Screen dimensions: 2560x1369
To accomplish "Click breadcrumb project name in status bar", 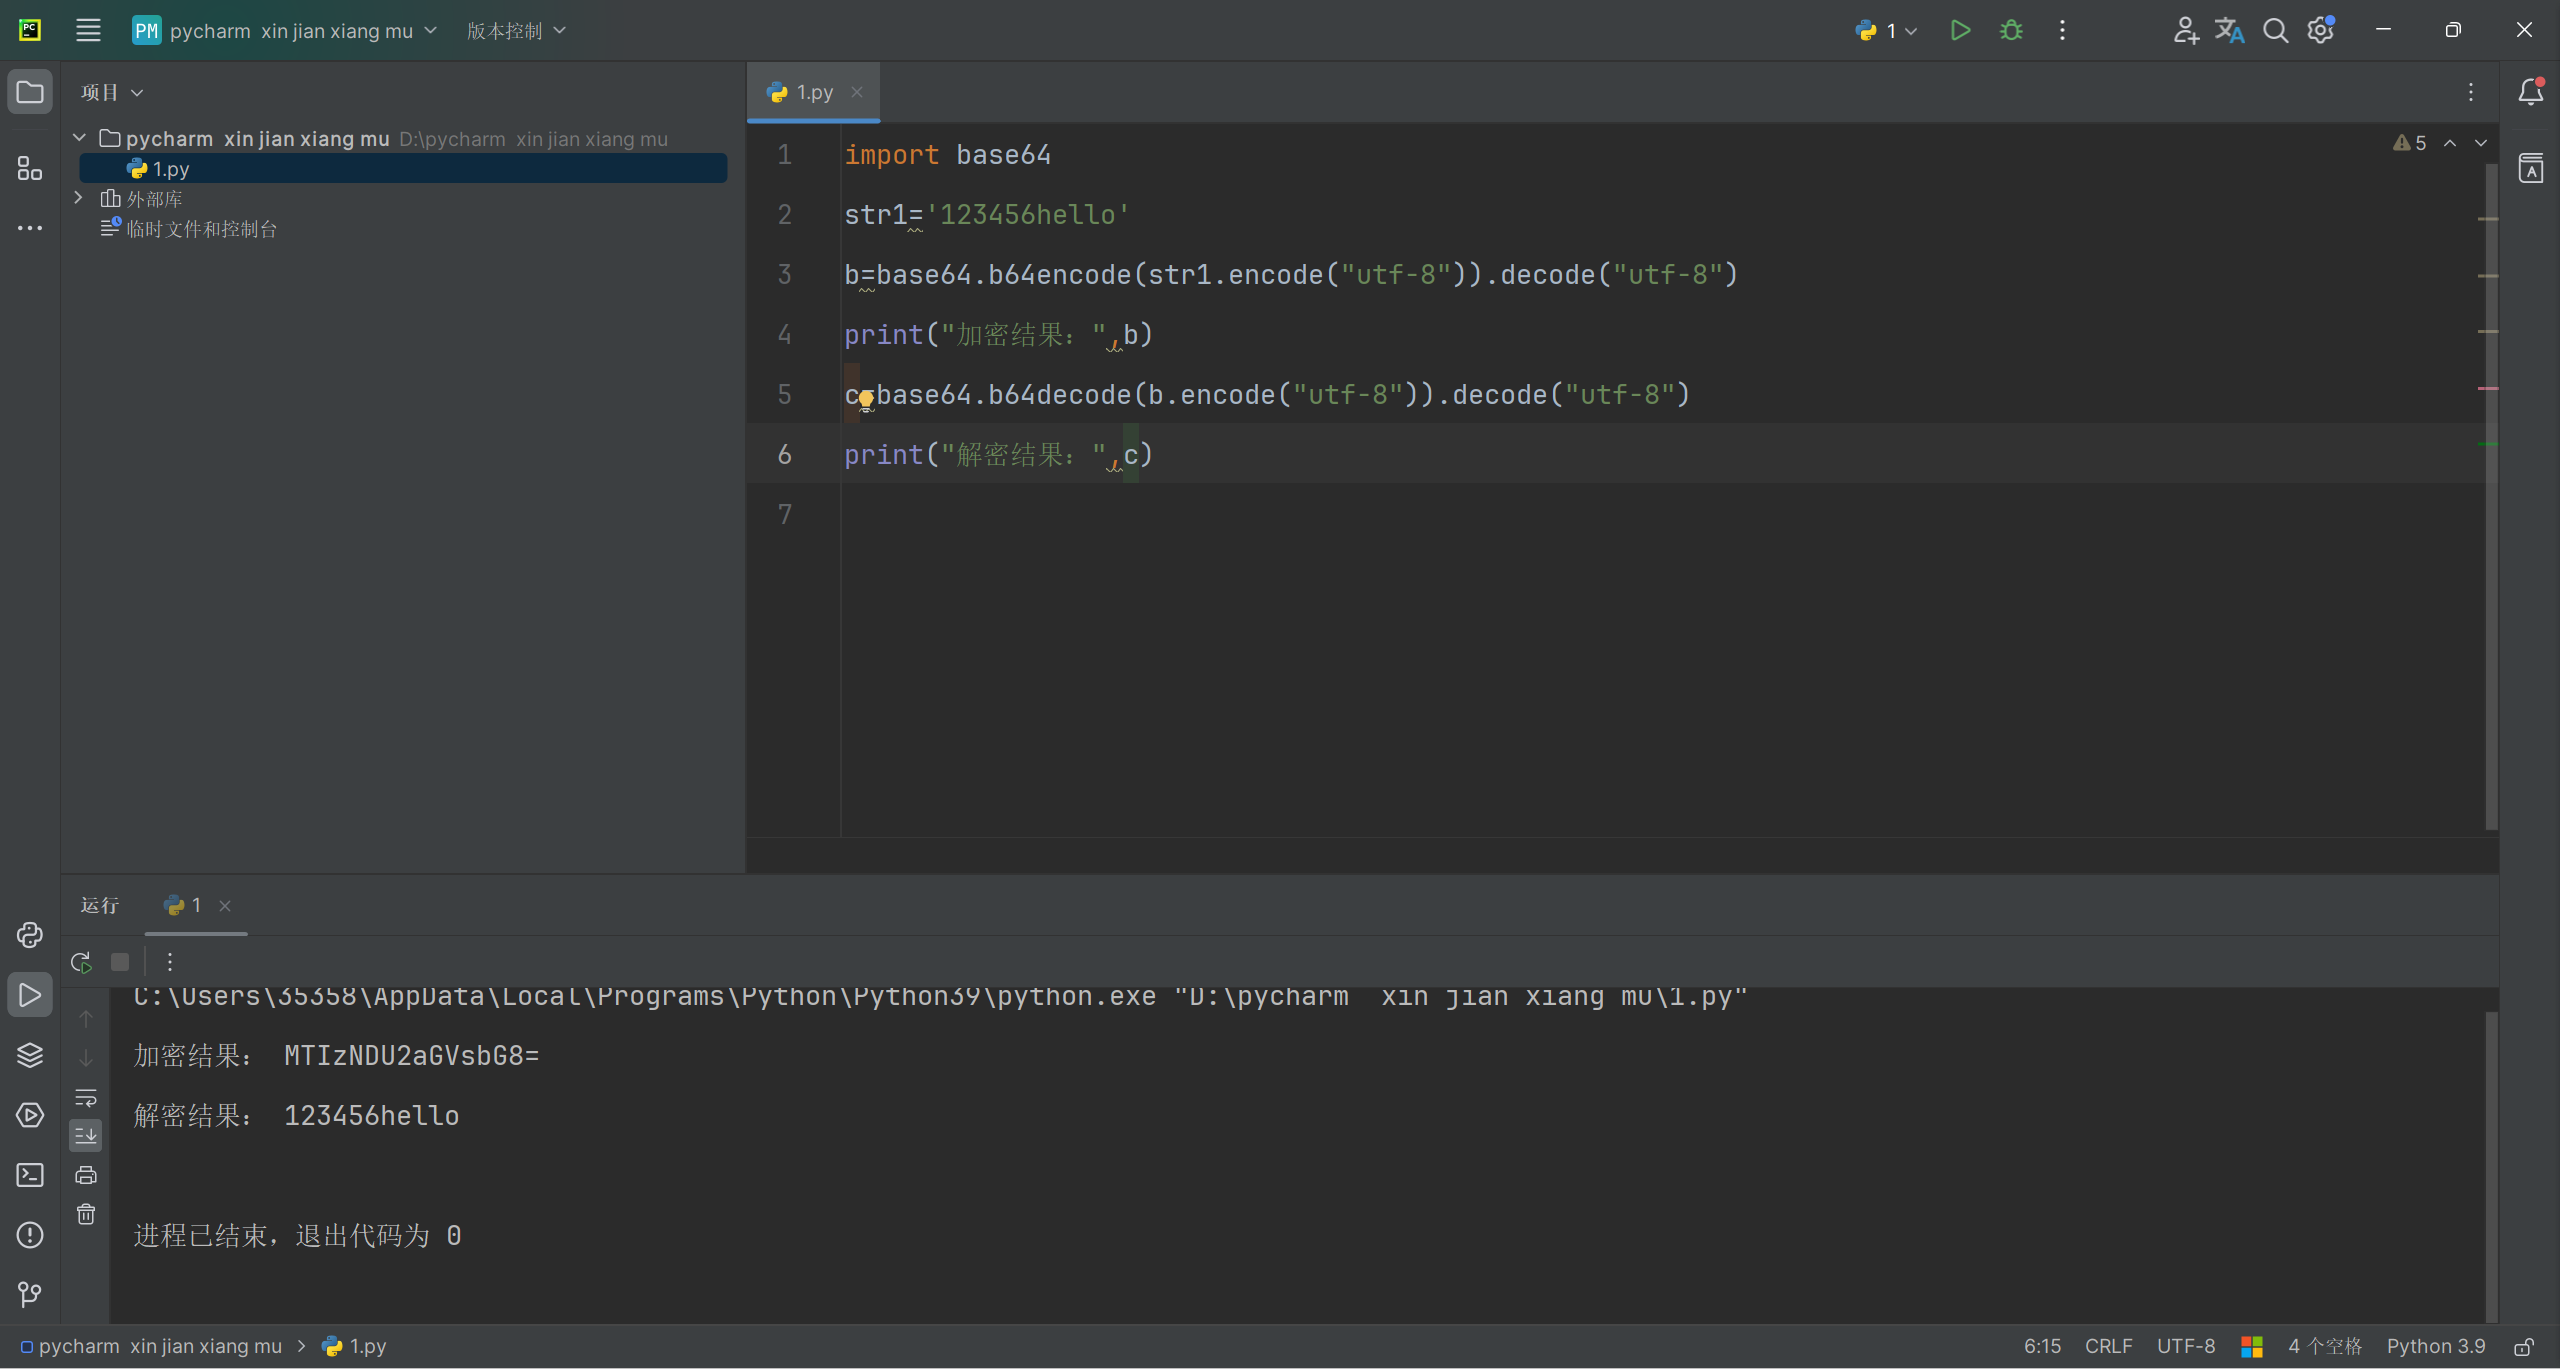I will coord(152,1346).
